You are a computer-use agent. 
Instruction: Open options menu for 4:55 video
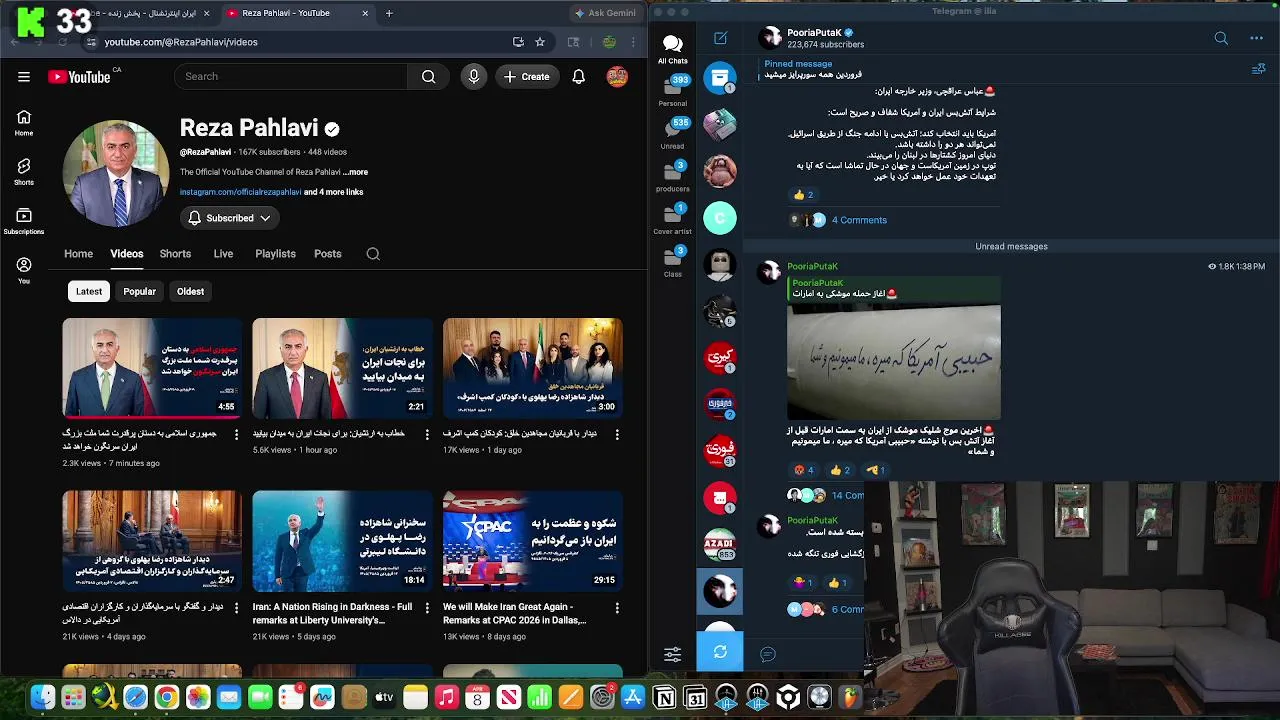pyautogui.click(x=237, y=434)
